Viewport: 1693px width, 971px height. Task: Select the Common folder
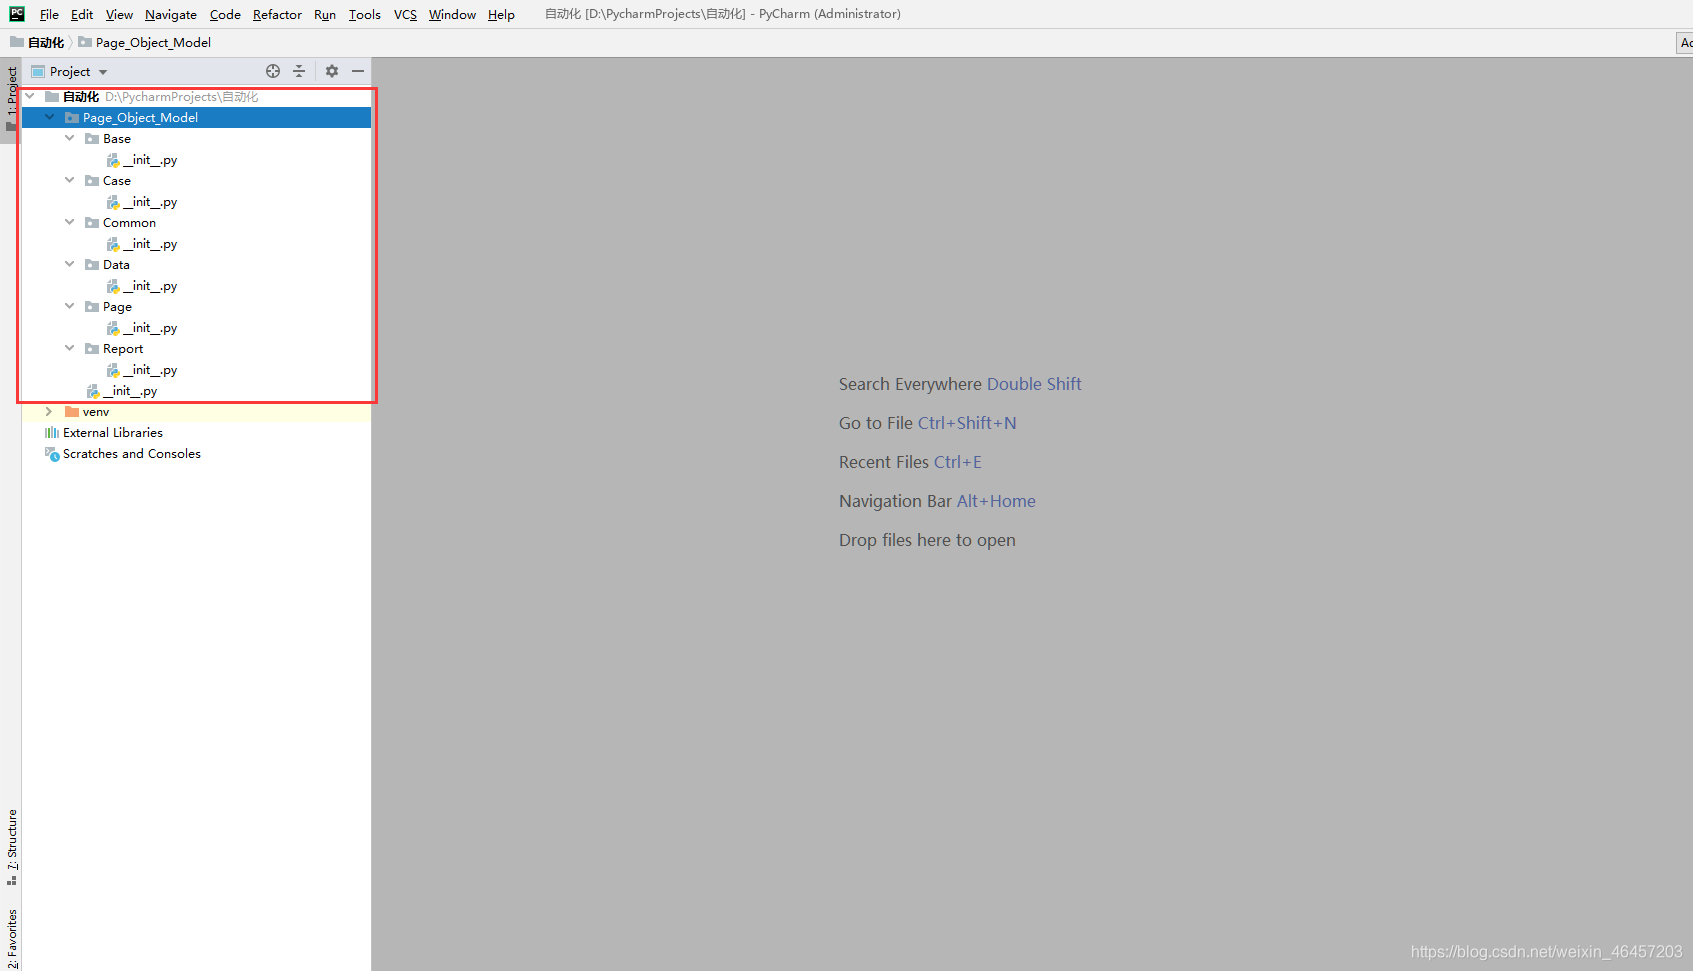coord(129,223)
